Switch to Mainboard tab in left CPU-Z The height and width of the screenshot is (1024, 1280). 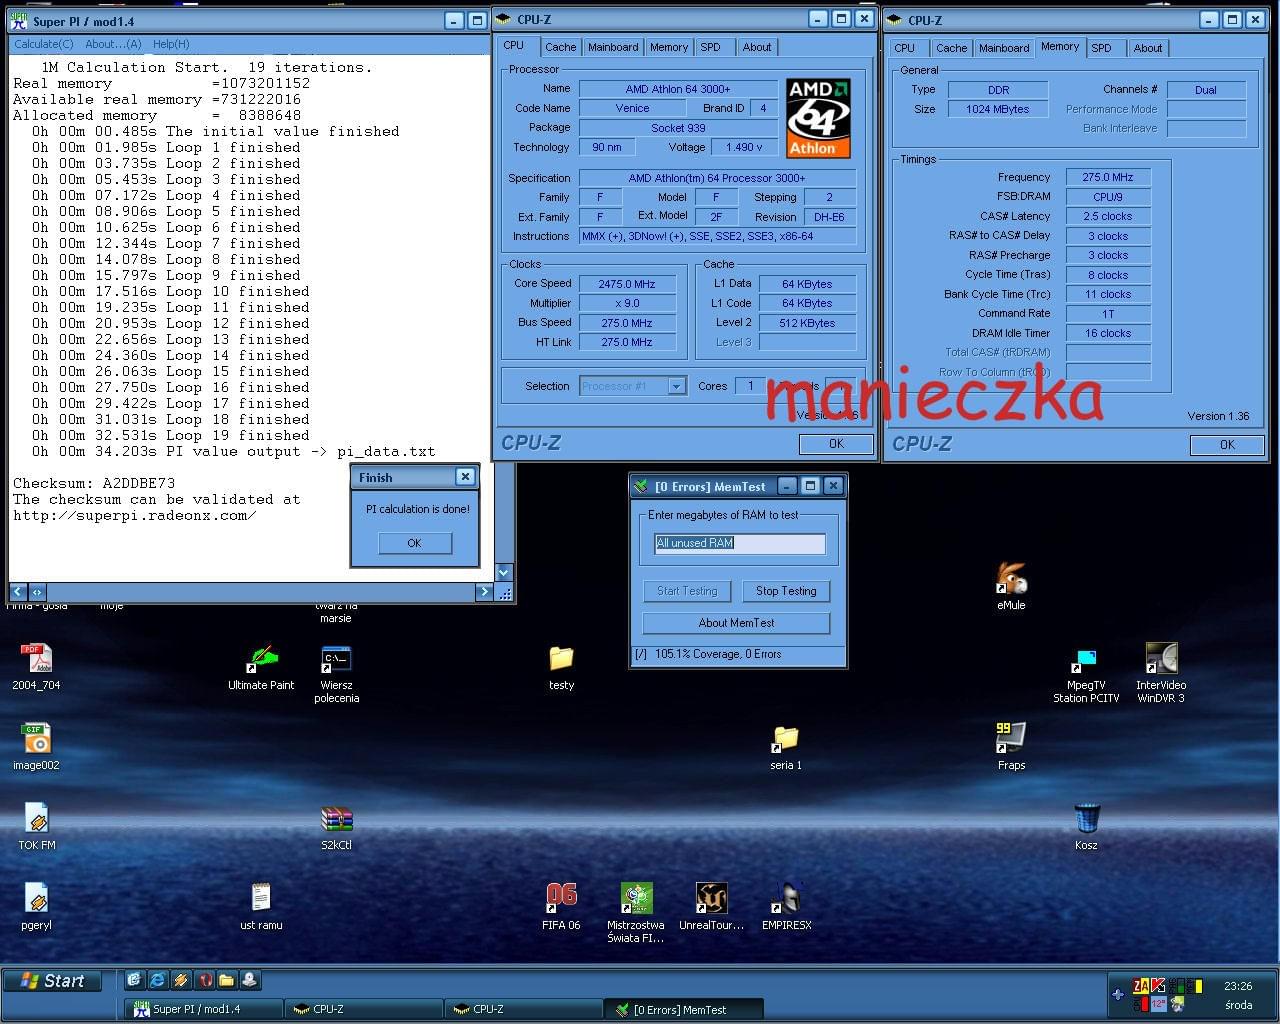pyautogui.click(x=613, y=47)
